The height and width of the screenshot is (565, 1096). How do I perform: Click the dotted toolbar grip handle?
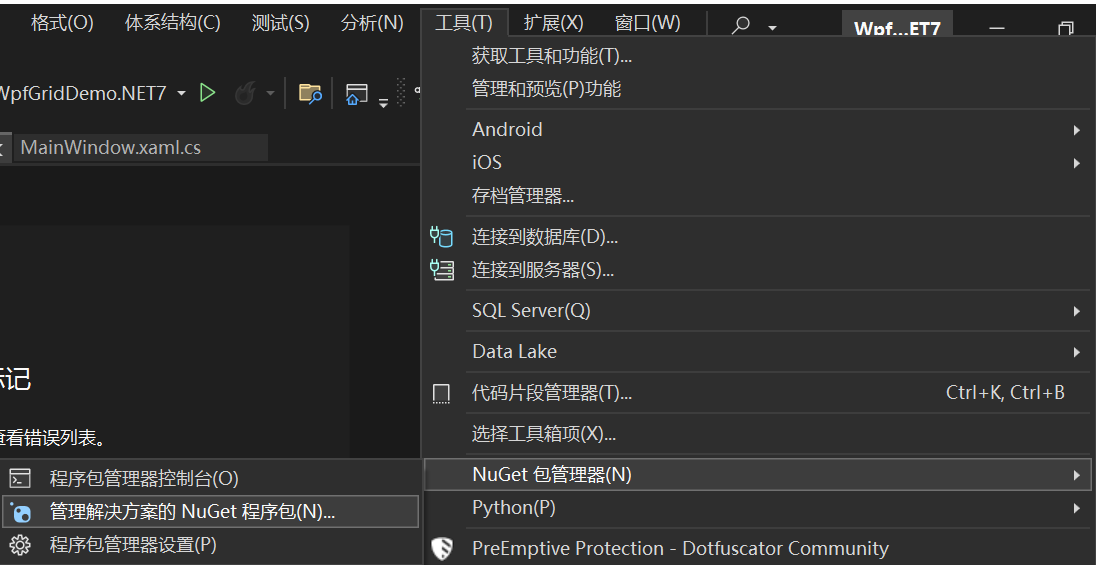click(401, 92)
